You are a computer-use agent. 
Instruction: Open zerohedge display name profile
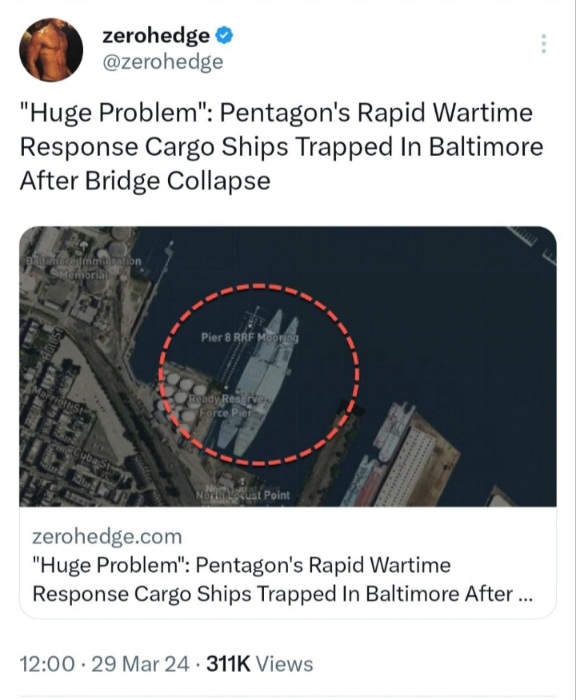click(156, 35)
